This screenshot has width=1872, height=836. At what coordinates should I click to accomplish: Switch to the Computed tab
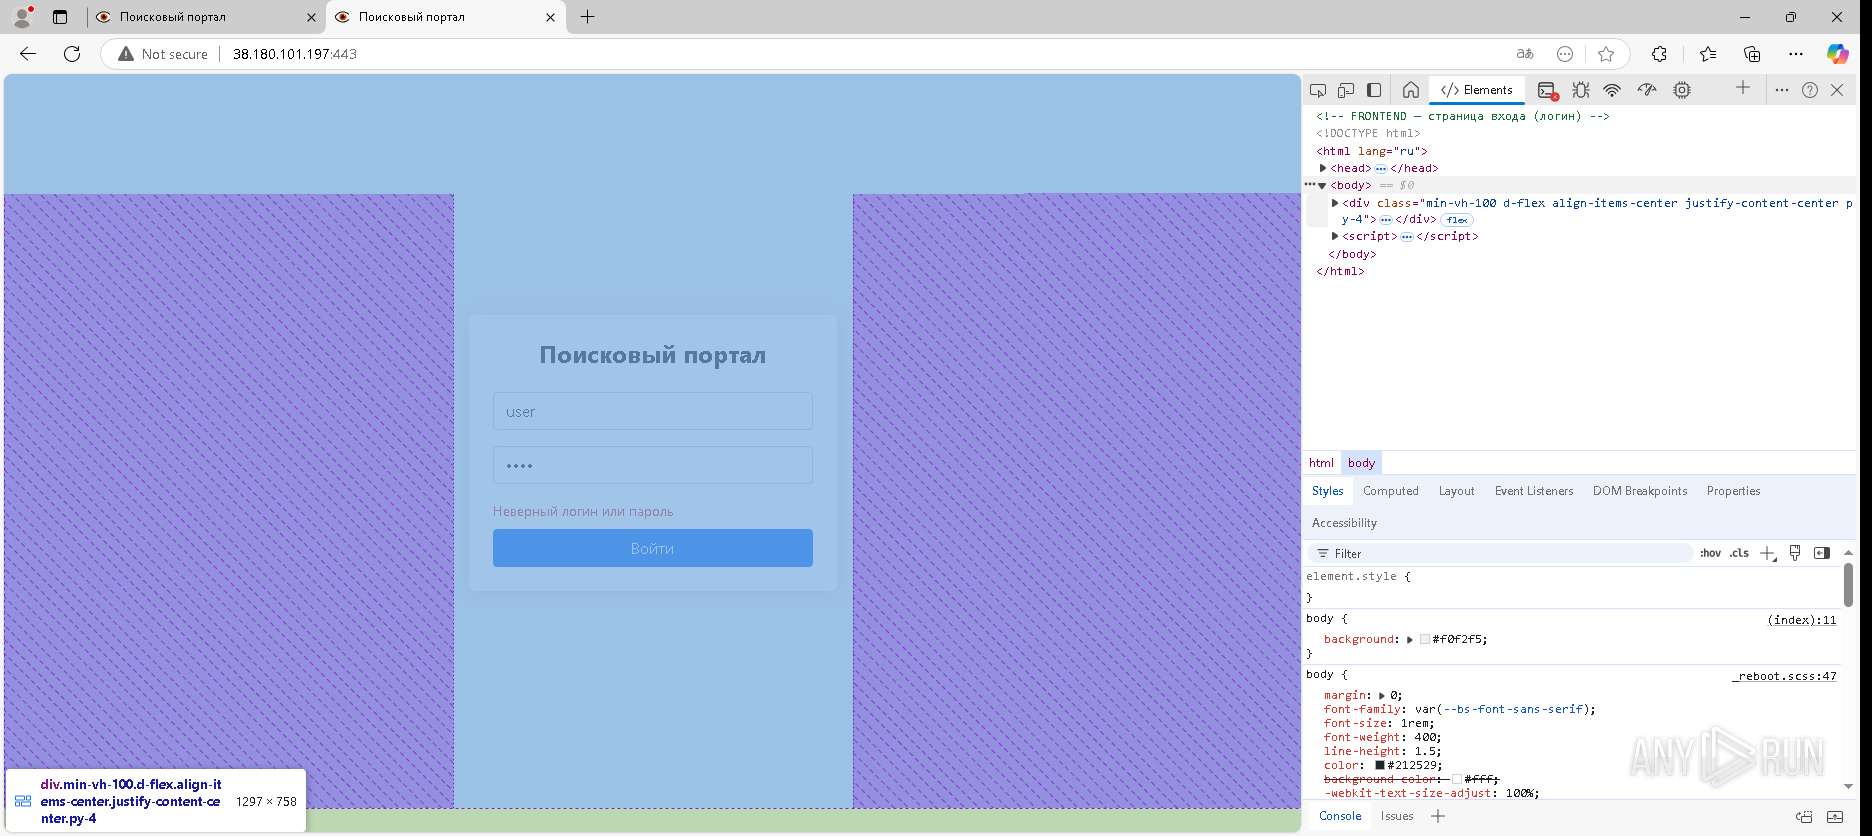(1391, 491)
